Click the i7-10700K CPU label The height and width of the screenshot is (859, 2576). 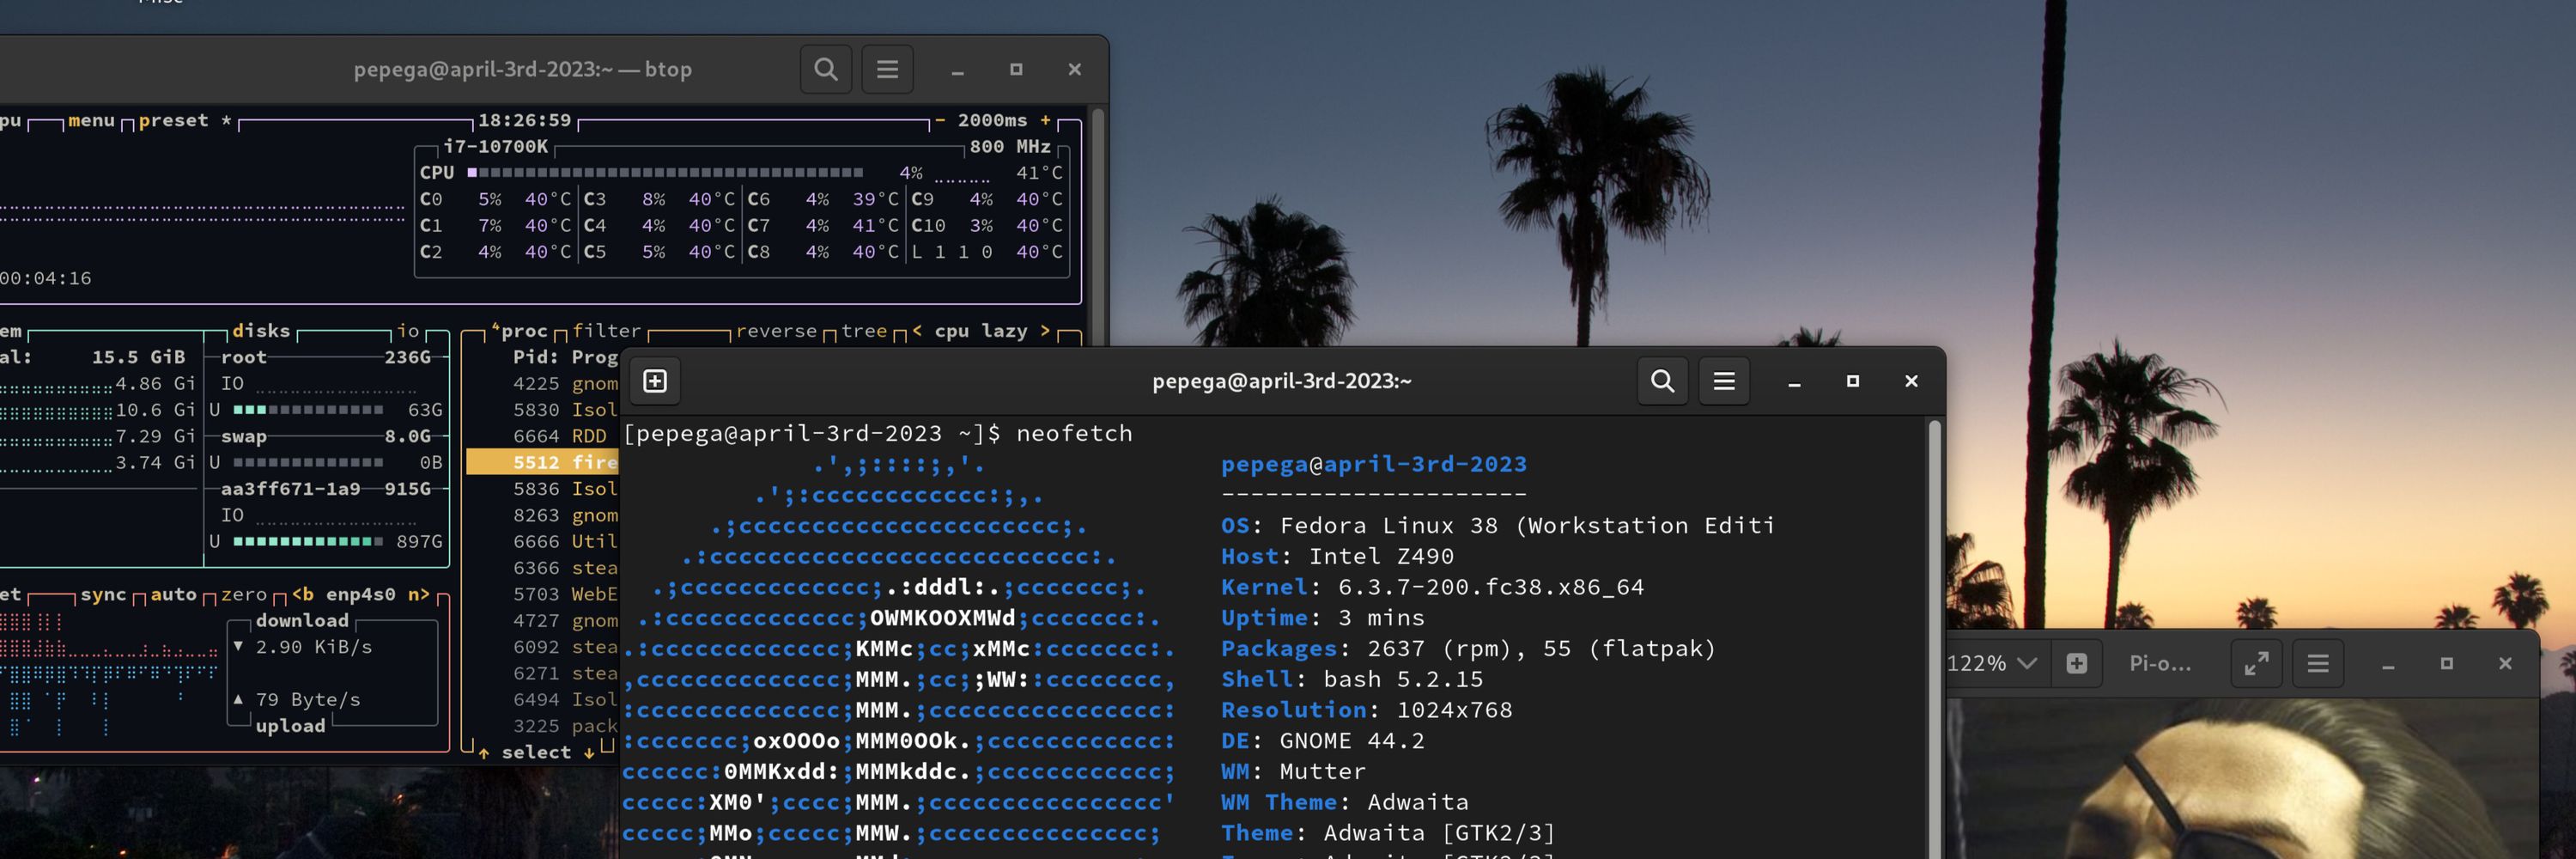(x=495, y=146)
